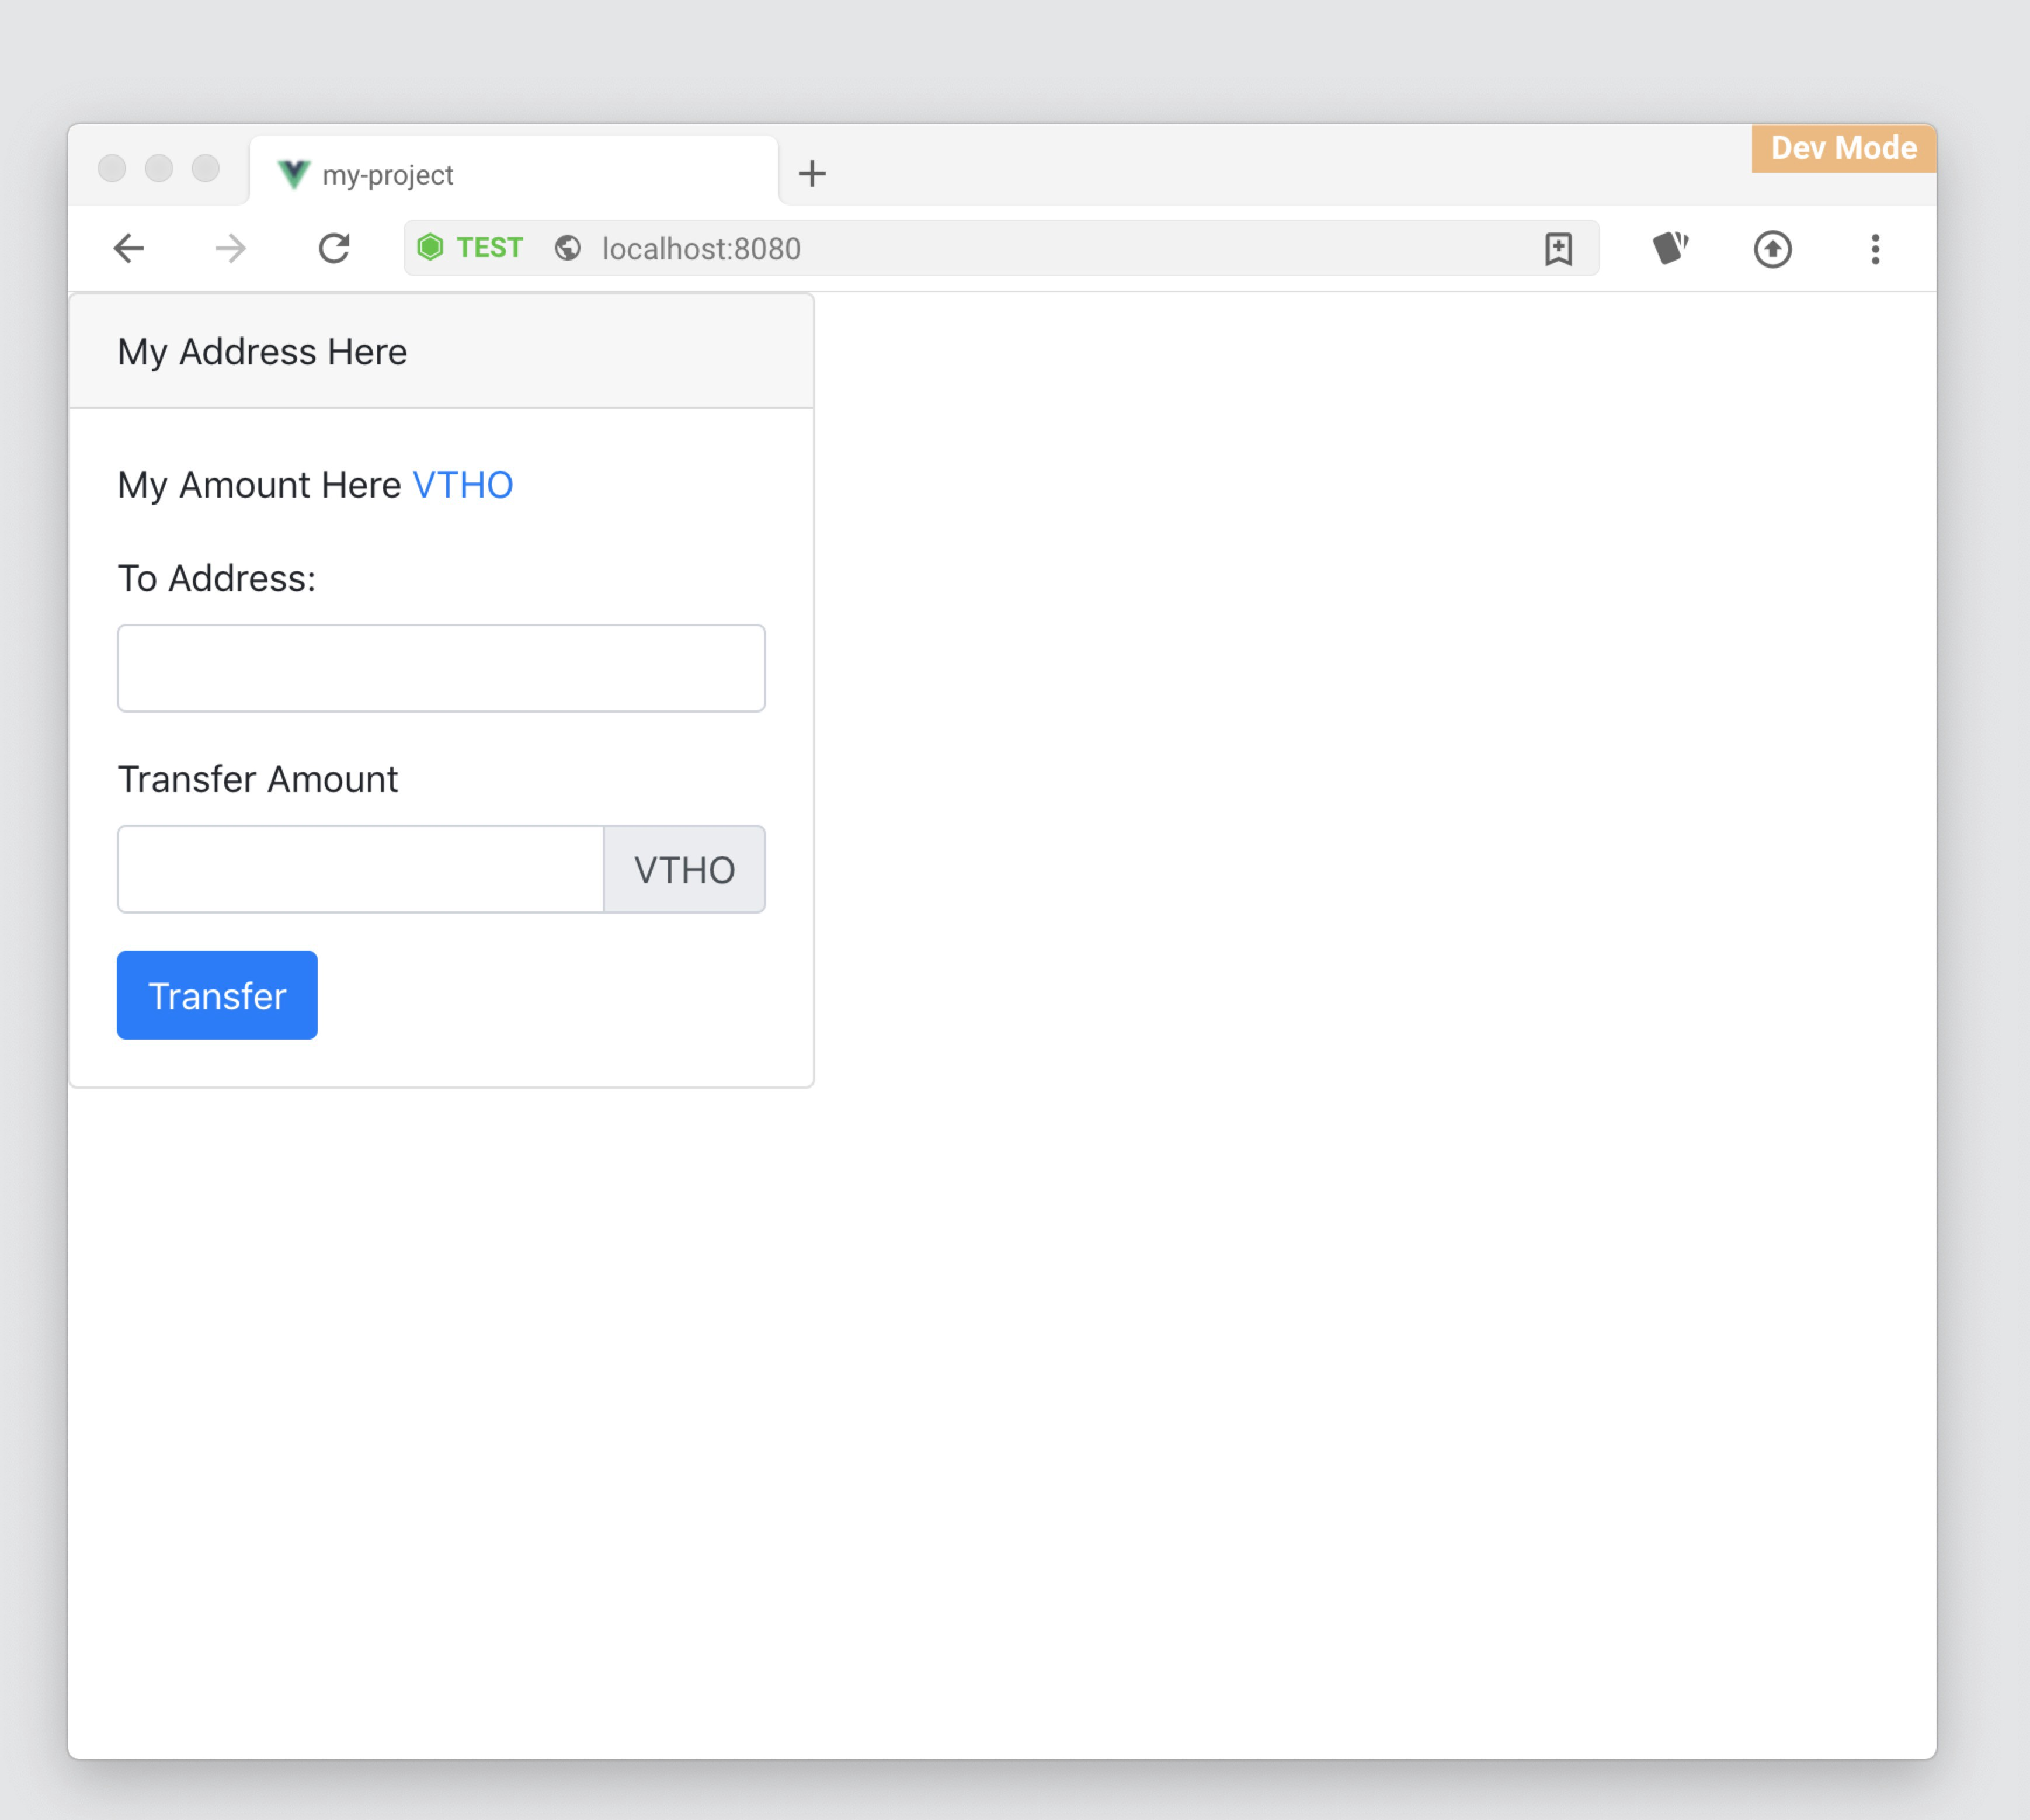
Task: Focus the Transfer Amount input
Action: pyautogui.click(x=360, y=869)
